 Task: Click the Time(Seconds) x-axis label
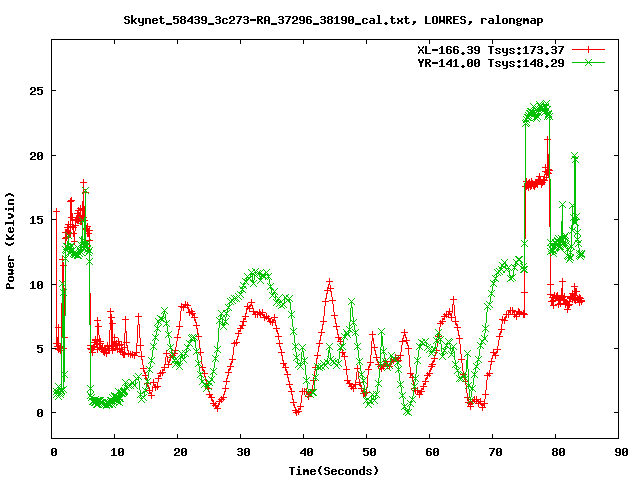pyautogui.click(x=334, y=471)
